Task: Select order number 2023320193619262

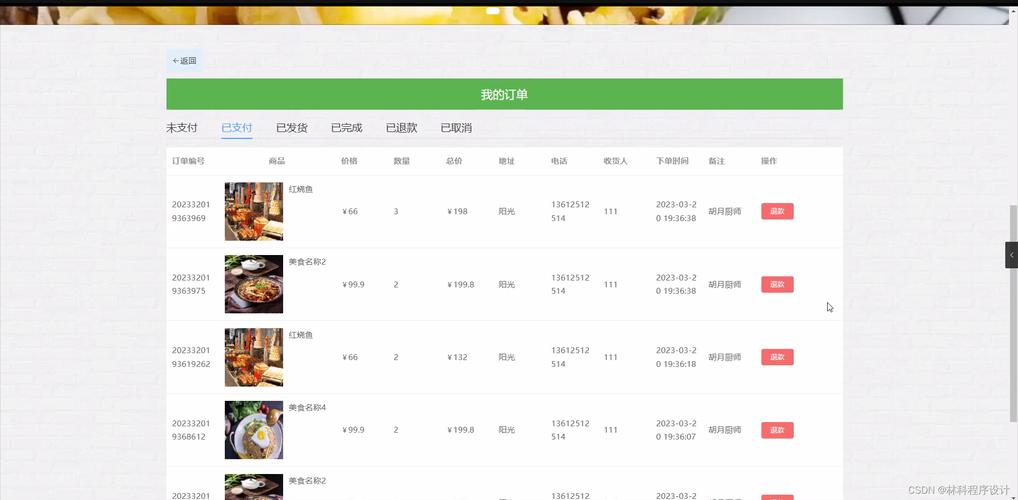Action: [192, 357]
